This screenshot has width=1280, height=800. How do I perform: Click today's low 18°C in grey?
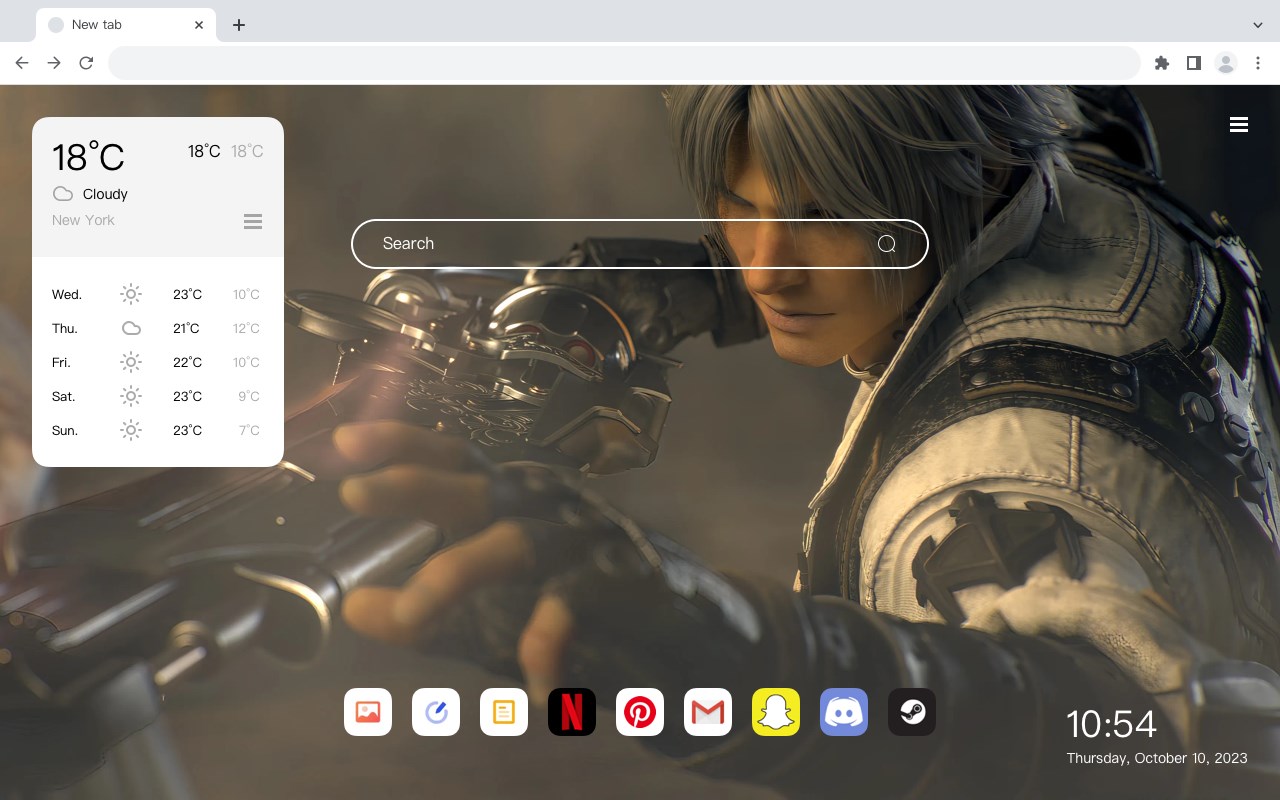pos(247,151)
